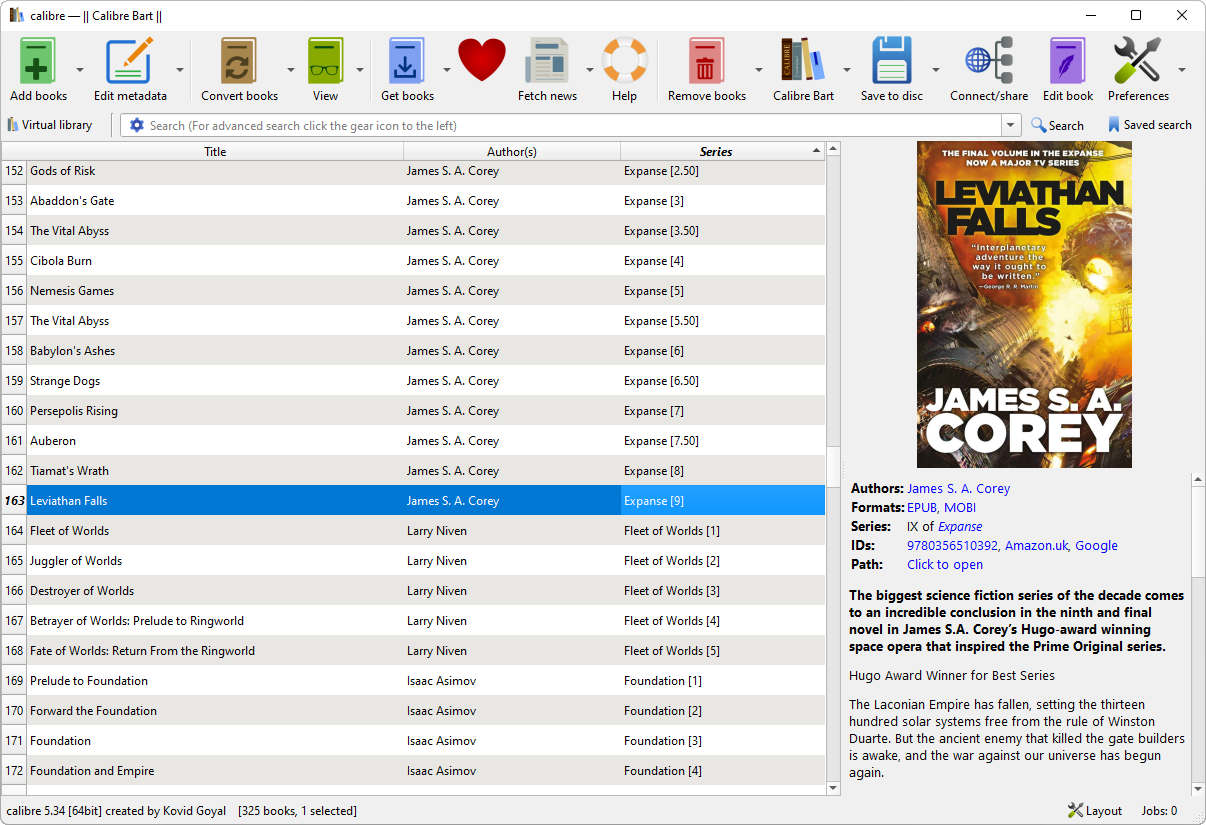Expand the Fetch news dropdown arrow
Image resolution: width=1206 pixels, height=825 pixels.
click(x=590, y=70)
